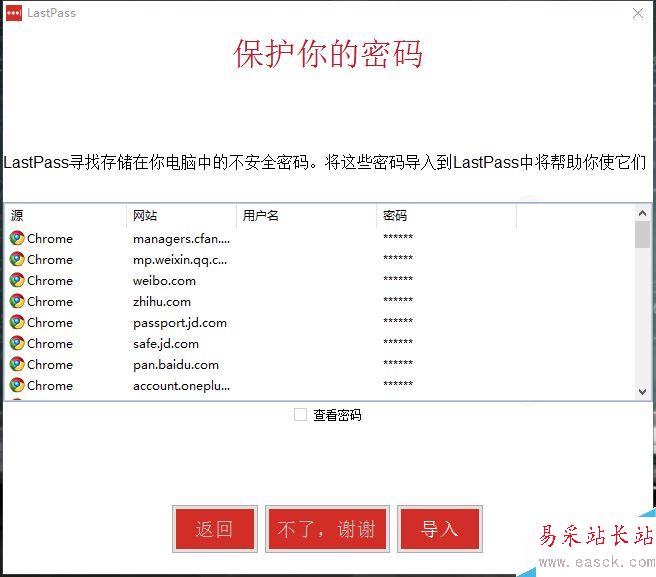Viewport: 656px width, 577px height.
Task: Click the 导入 button
Action: pyautogui.click(x=440, y=529)
